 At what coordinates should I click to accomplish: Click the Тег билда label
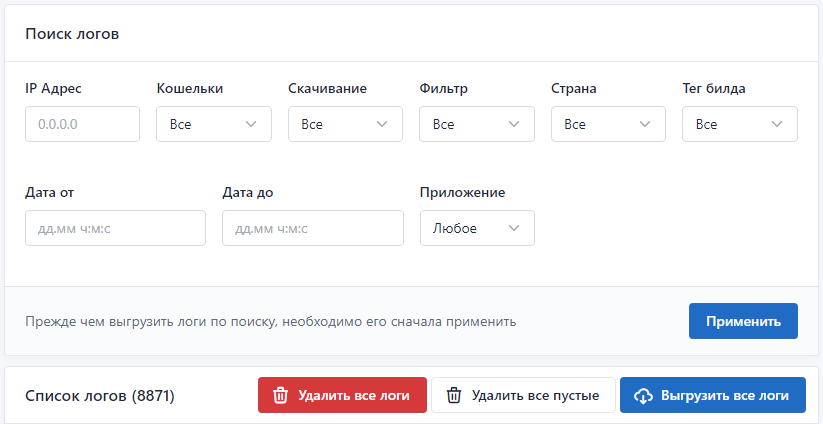pos(714,89)
